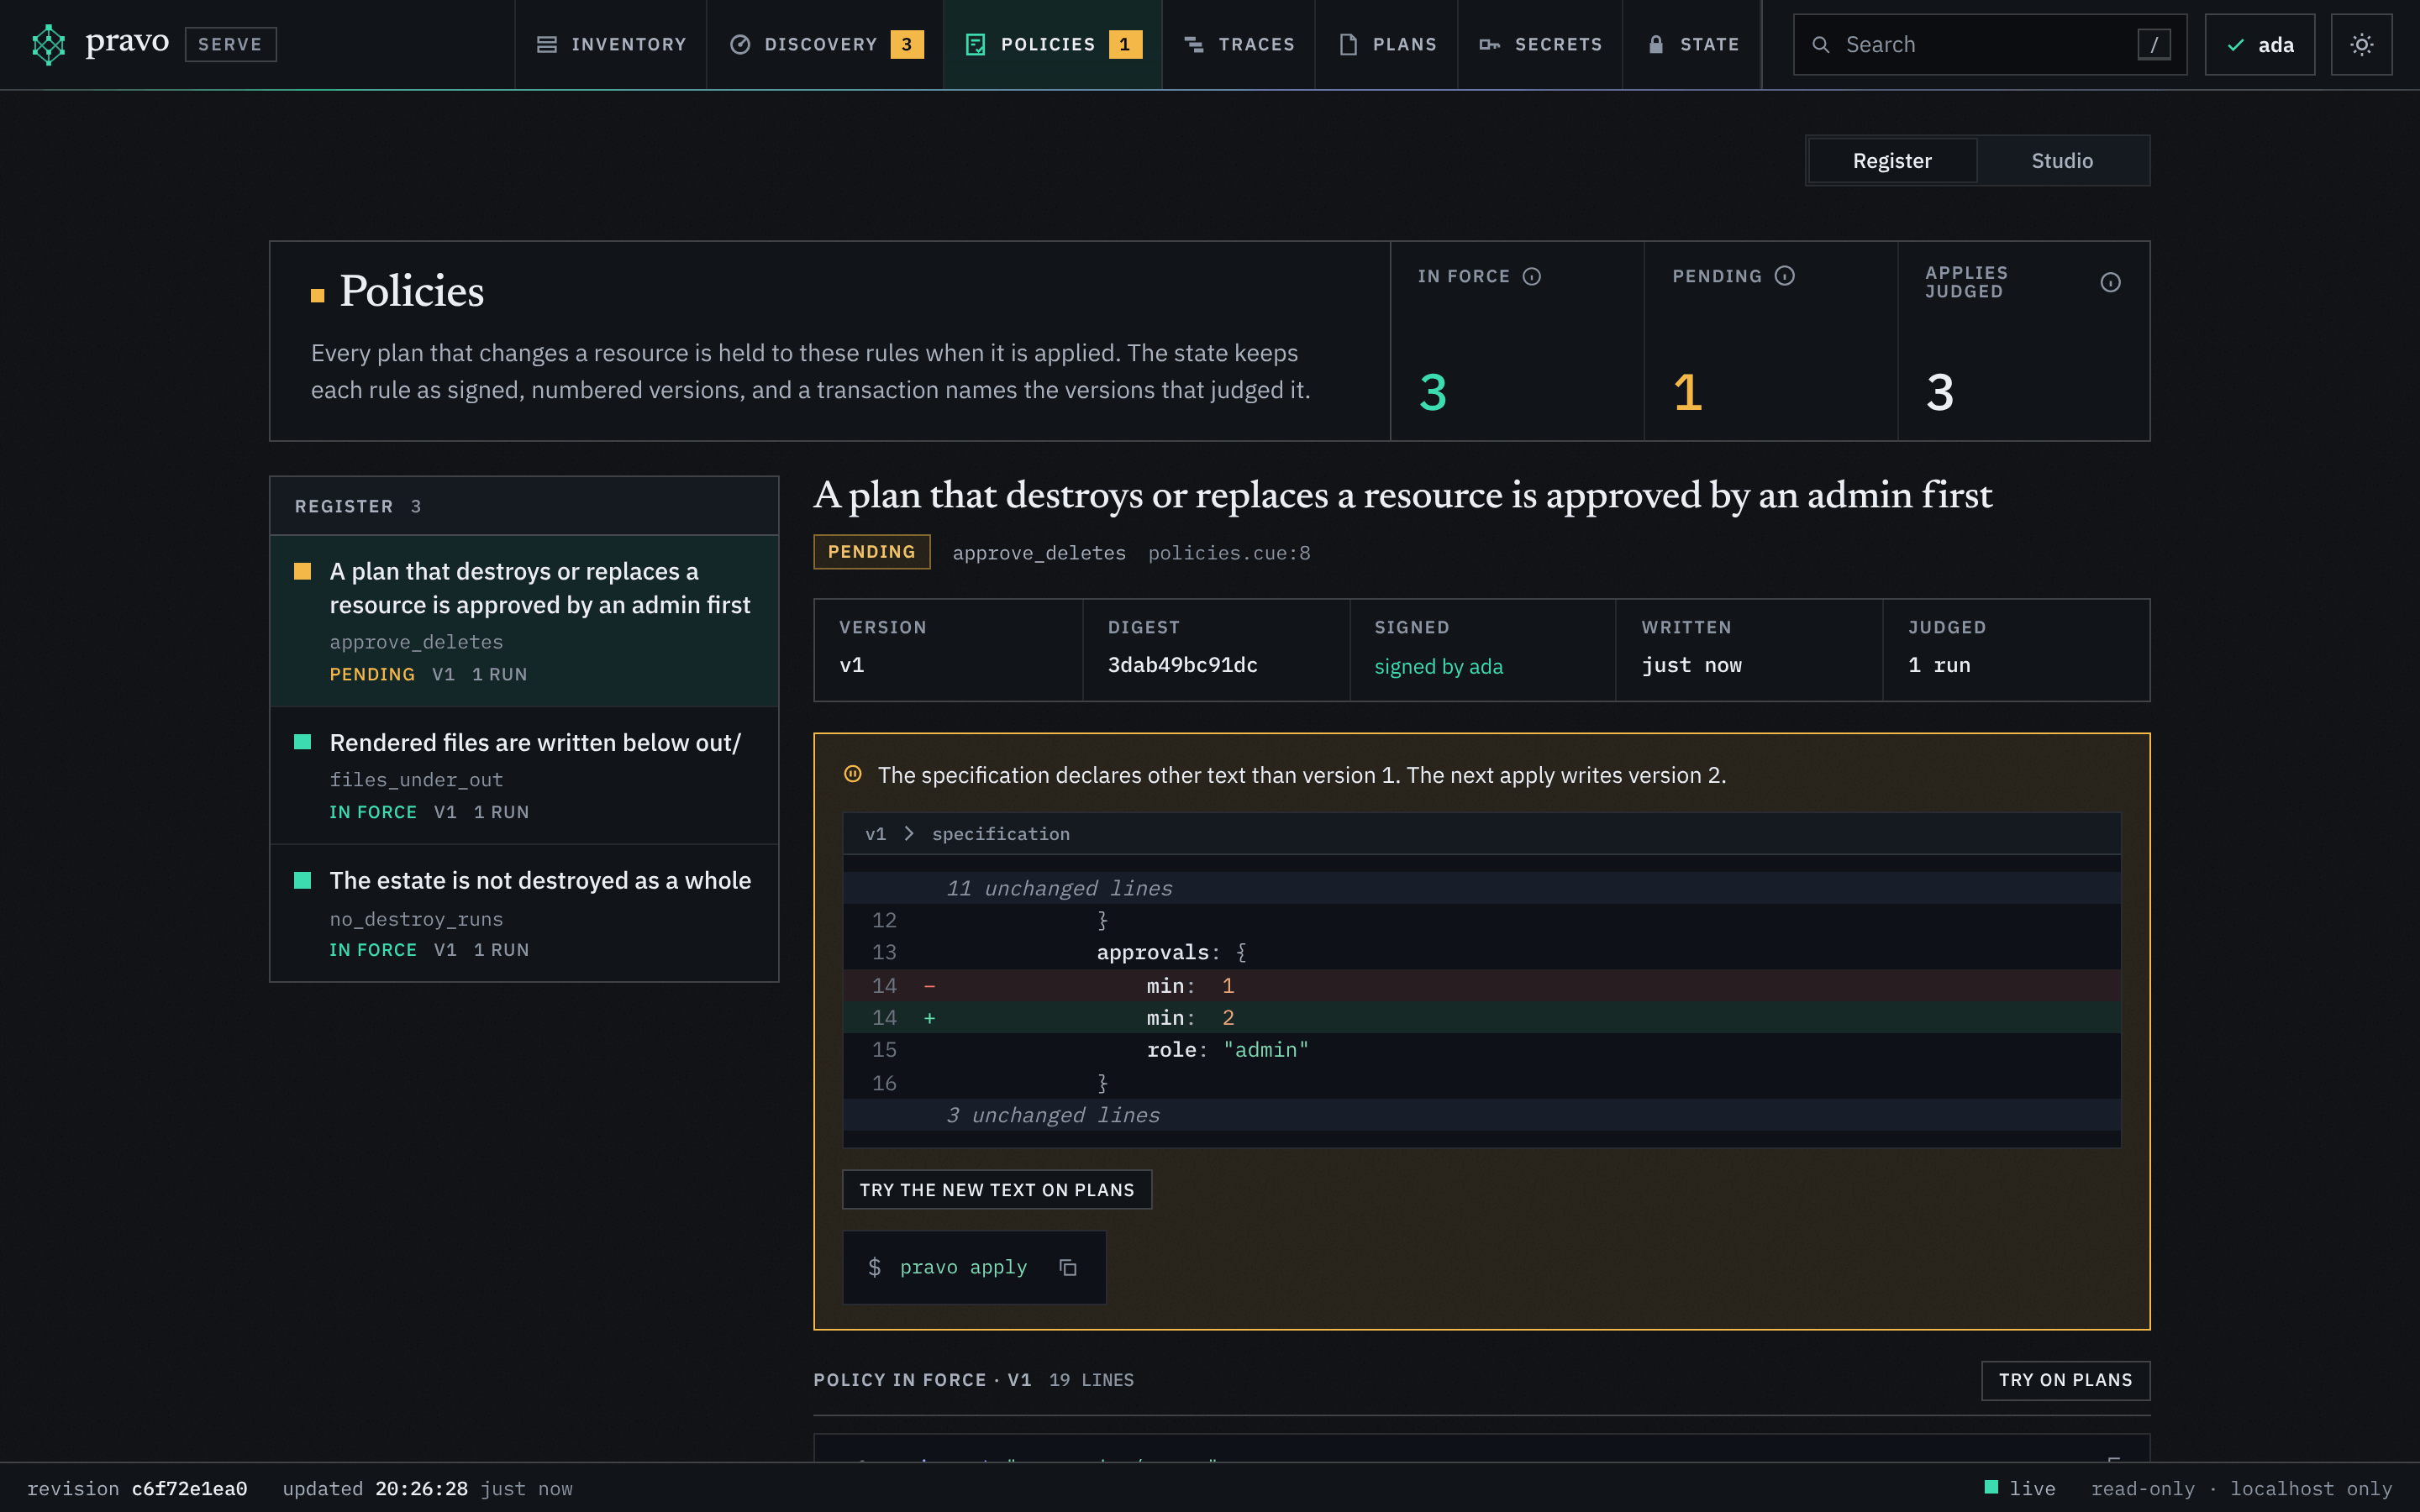The image size is (2420, 1512).
Task: Open the Plans tab
Action: [1387, 44]
